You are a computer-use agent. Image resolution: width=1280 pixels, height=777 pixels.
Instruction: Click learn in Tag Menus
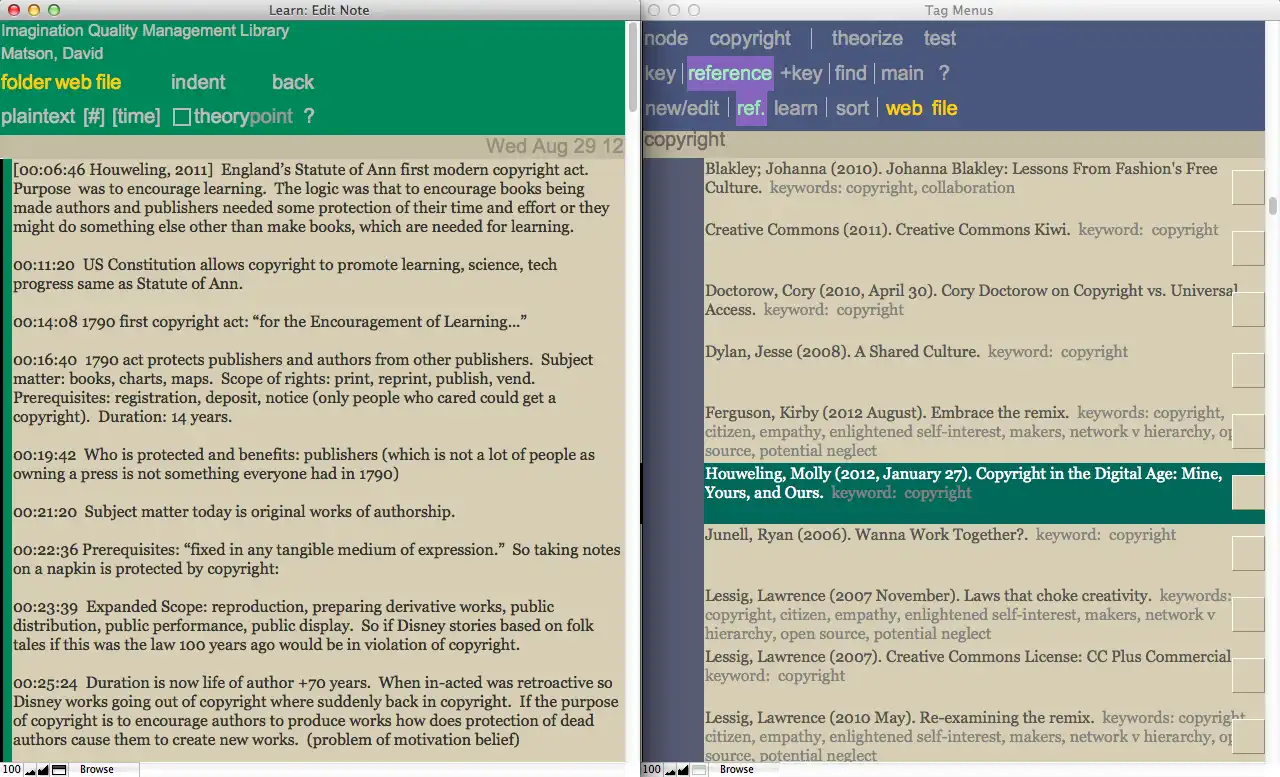796,108
